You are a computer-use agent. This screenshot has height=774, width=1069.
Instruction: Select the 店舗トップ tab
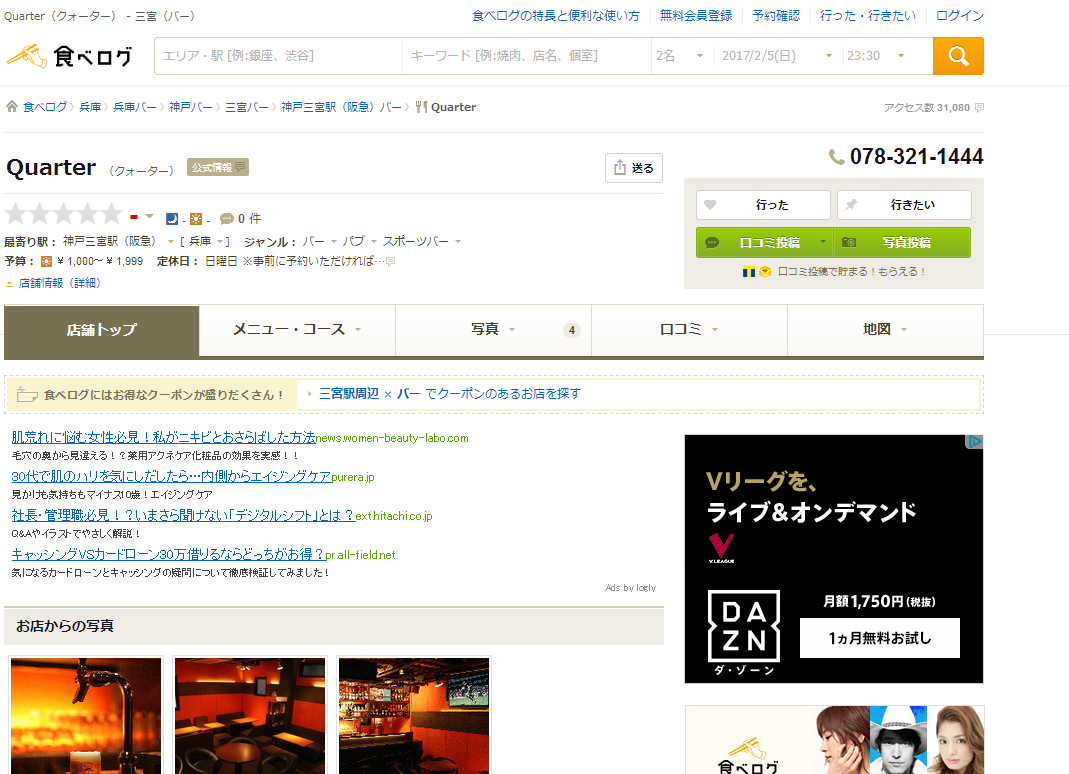tap(102, 331)
